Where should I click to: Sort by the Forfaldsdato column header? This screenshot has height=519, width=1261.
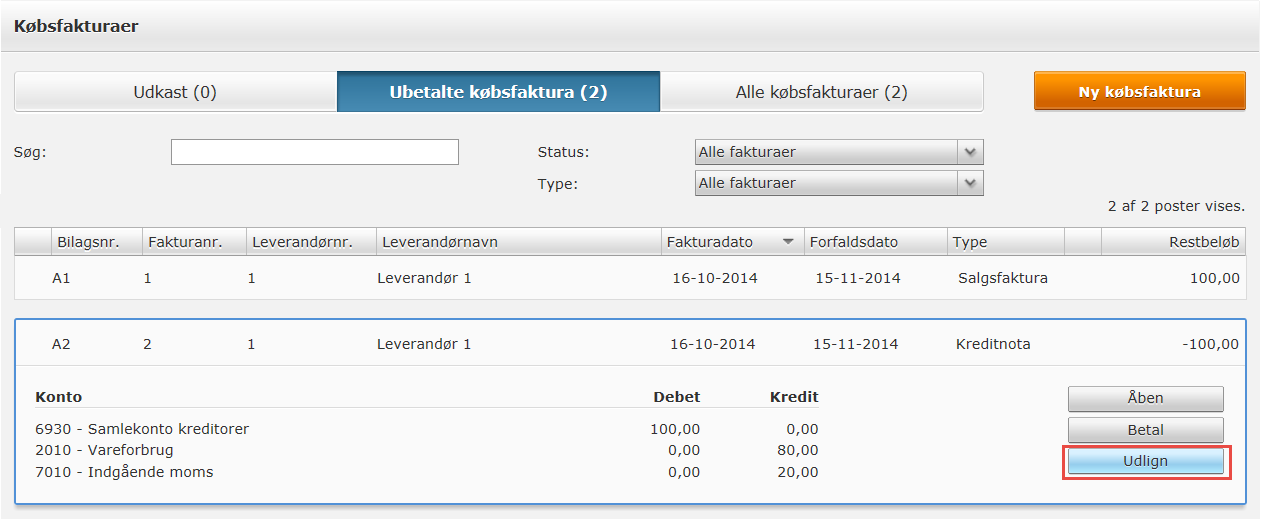point(855,242)
